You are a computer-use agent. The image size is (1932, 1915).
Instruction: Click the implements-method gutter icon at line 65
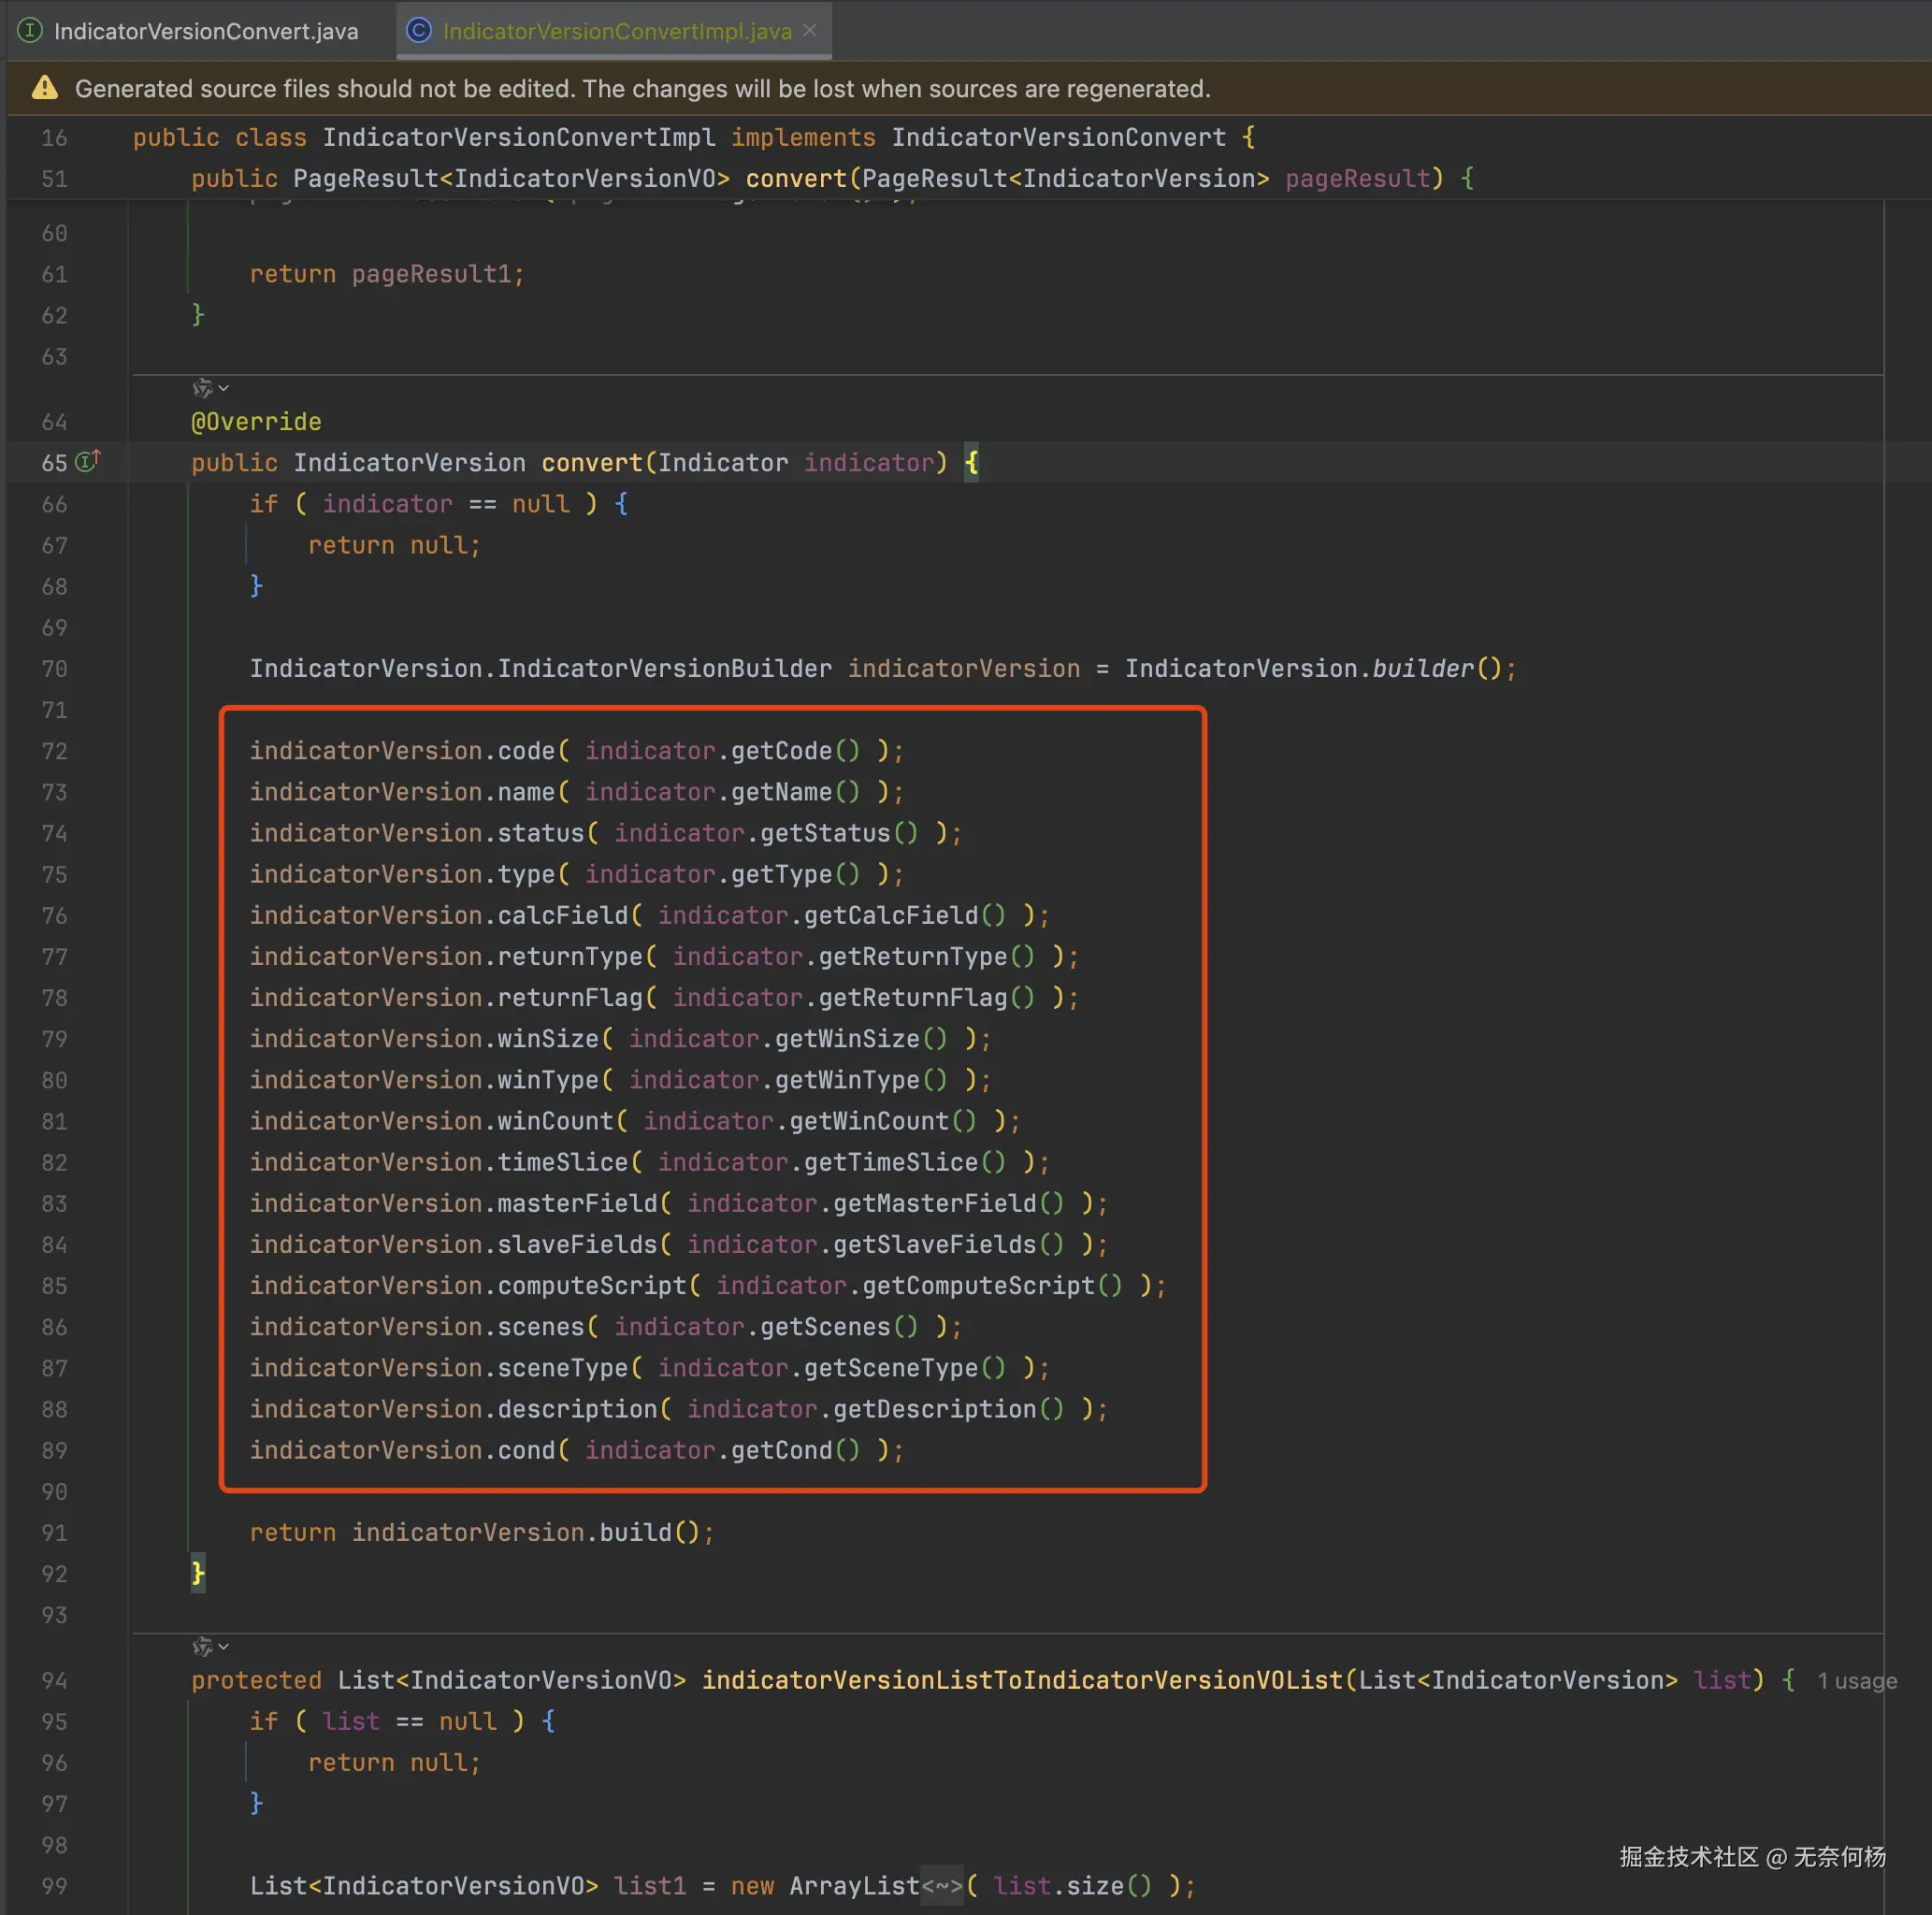[x=88, y=461]
